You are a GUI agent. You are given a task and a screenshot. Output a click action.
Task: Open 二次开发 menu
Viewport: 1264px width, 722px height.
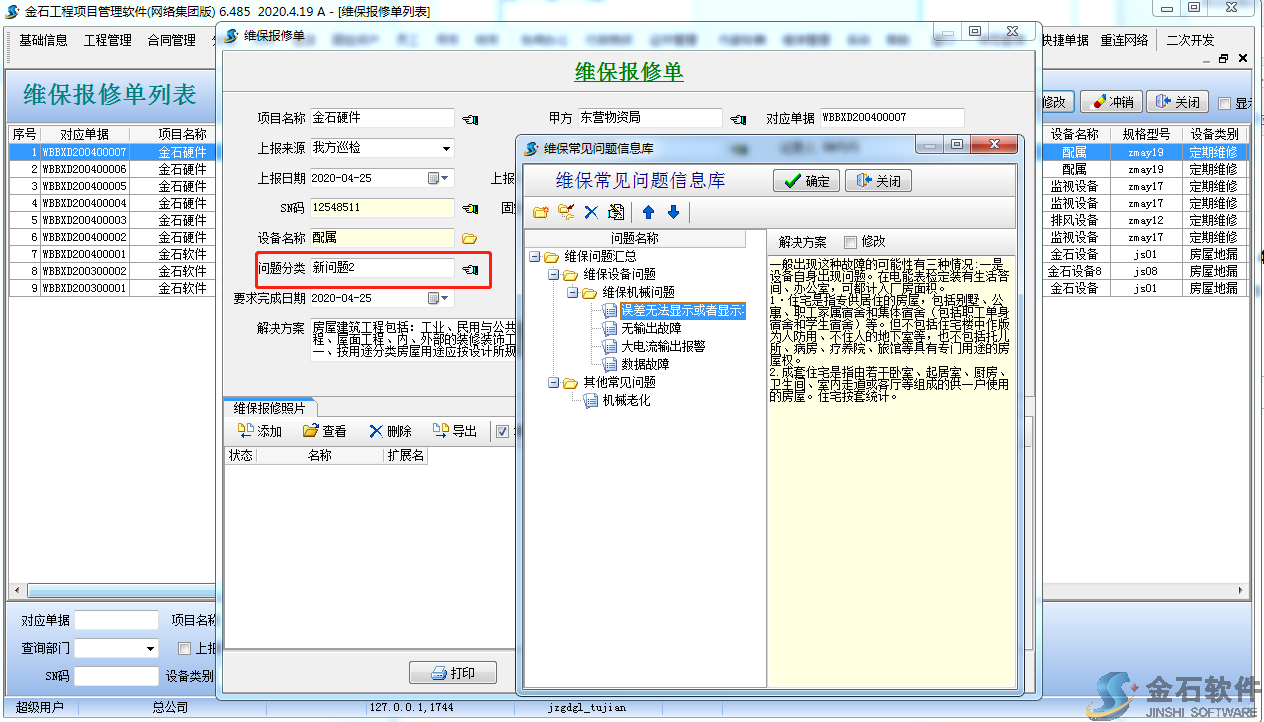(x=1190, y=41)
